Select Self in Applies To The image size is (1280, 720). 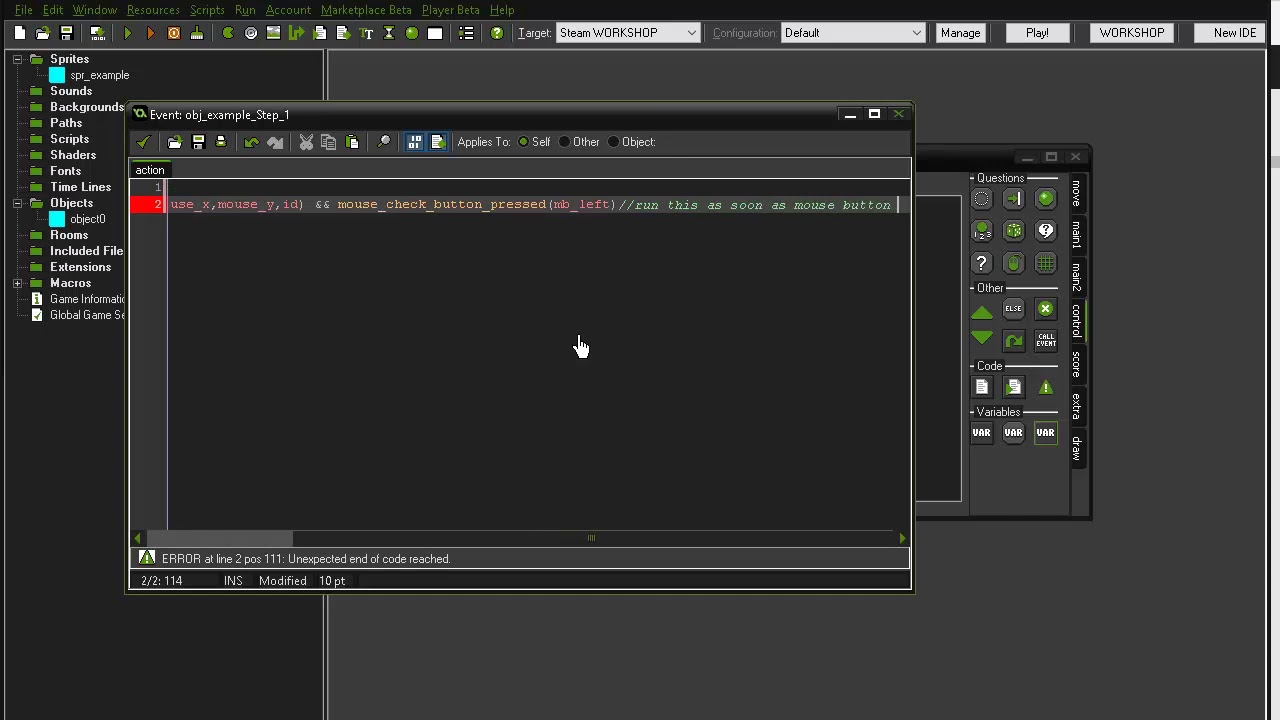pos(534,142)
